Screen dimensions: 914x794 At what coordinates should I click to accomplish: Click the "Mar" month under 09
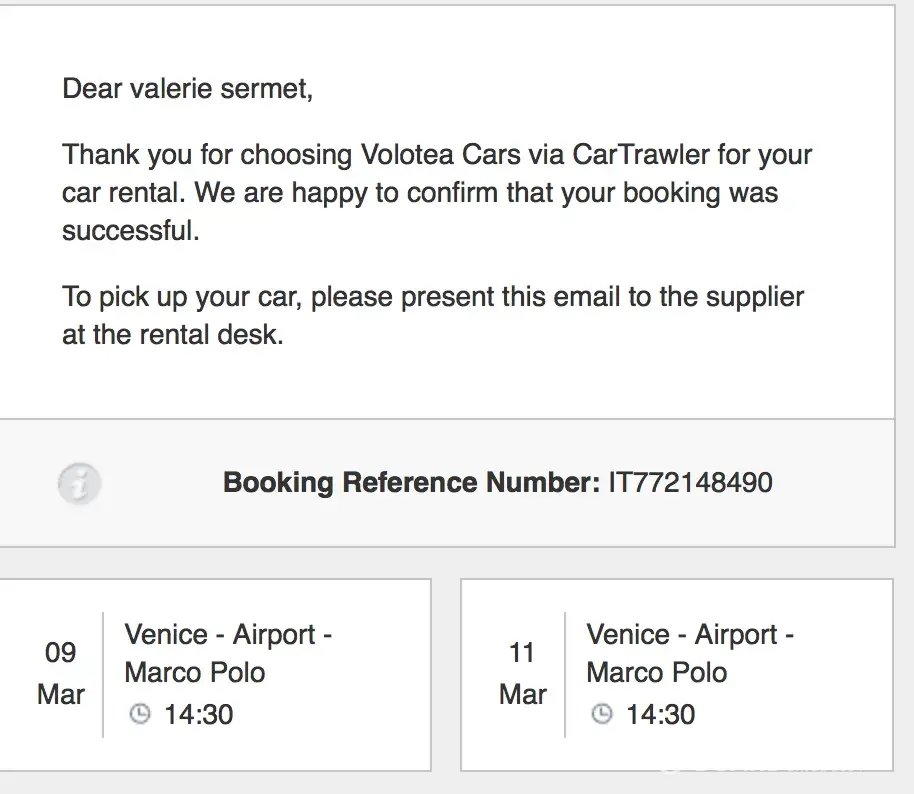coord(61,694)
